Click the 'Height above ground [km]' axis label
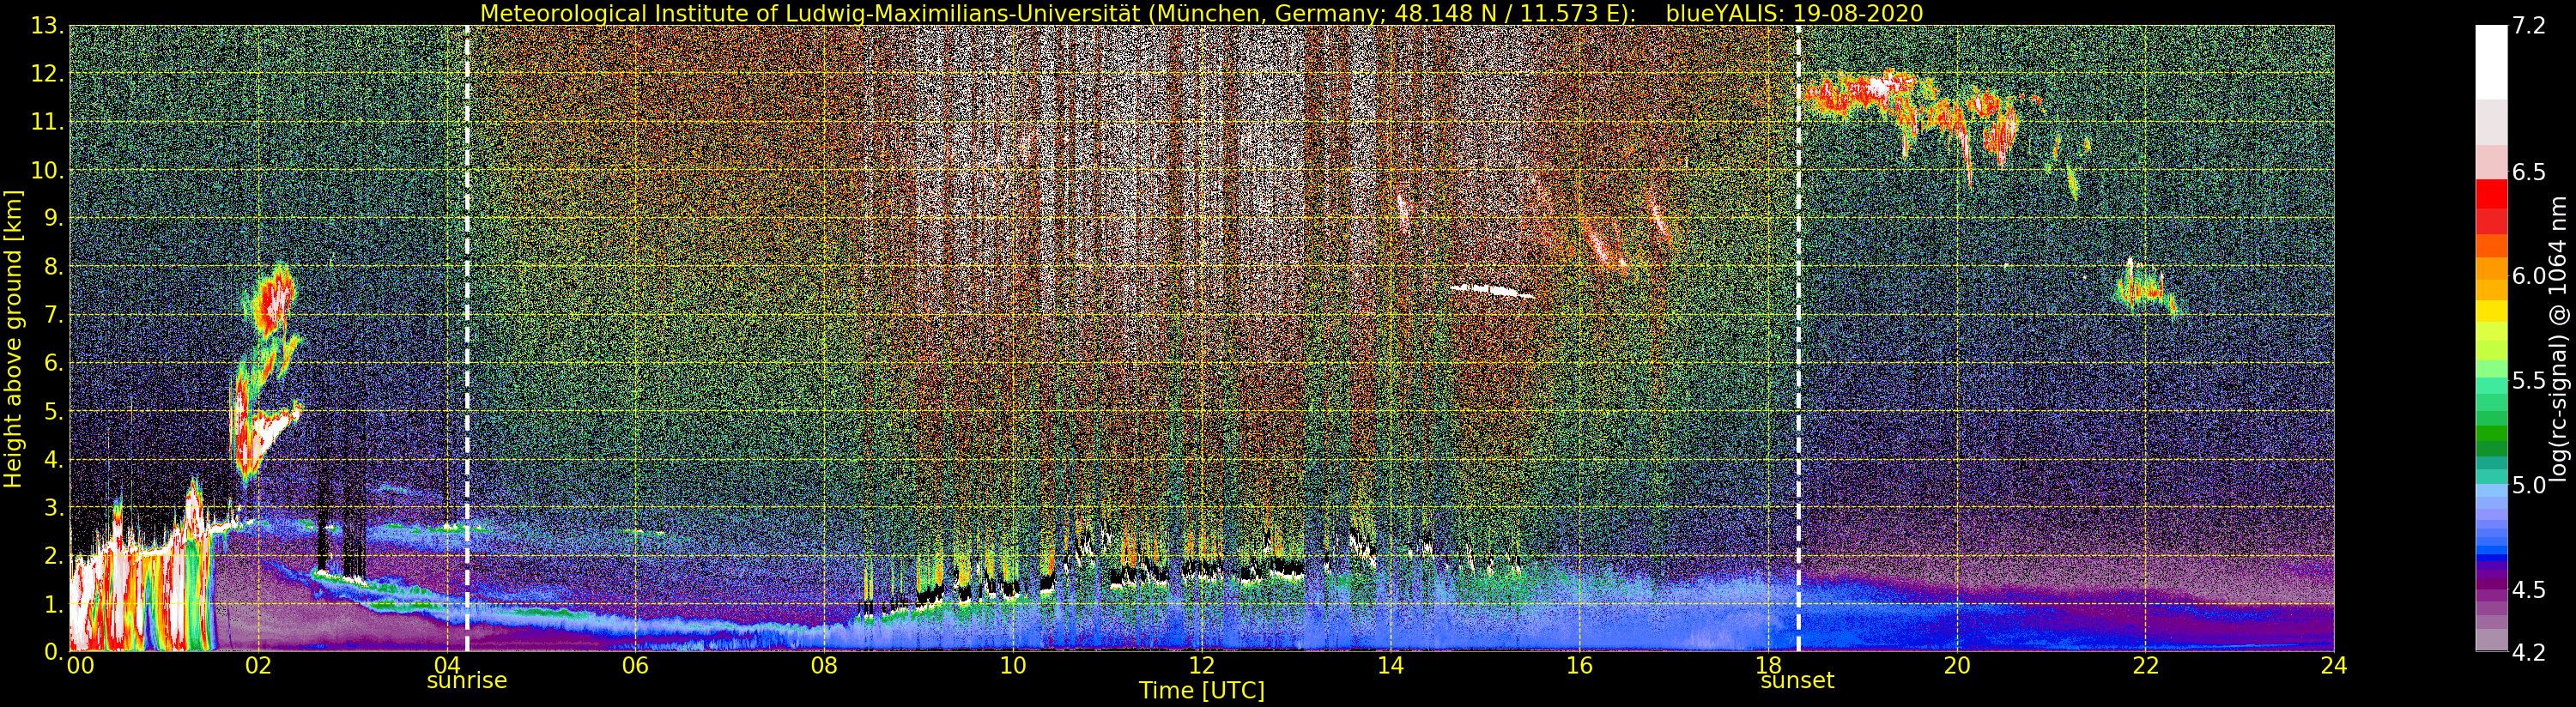This screenshot has height=707, width=2576. point(13,339)
